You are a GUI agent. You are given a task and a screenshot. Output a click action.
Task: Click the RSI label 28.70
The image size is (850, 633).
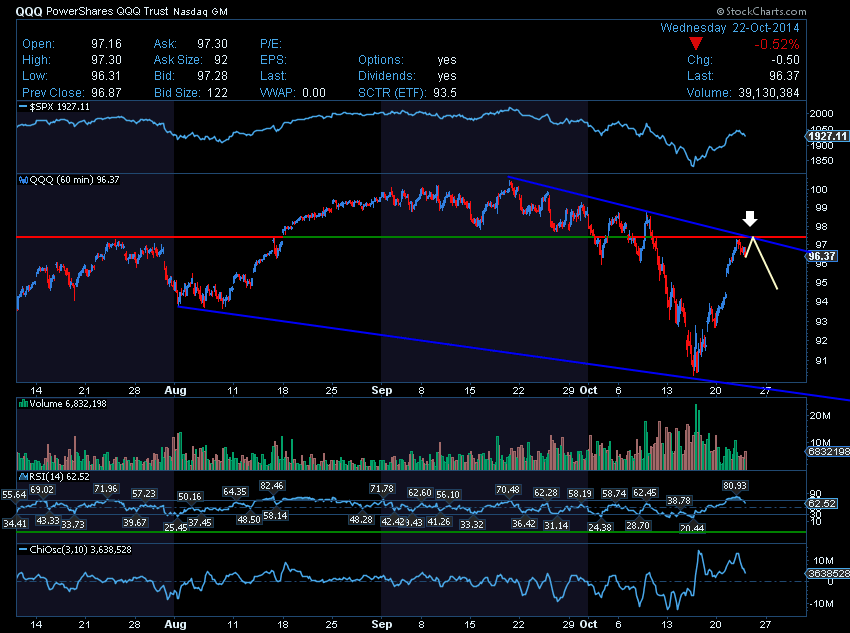click(x=638, y=525)
